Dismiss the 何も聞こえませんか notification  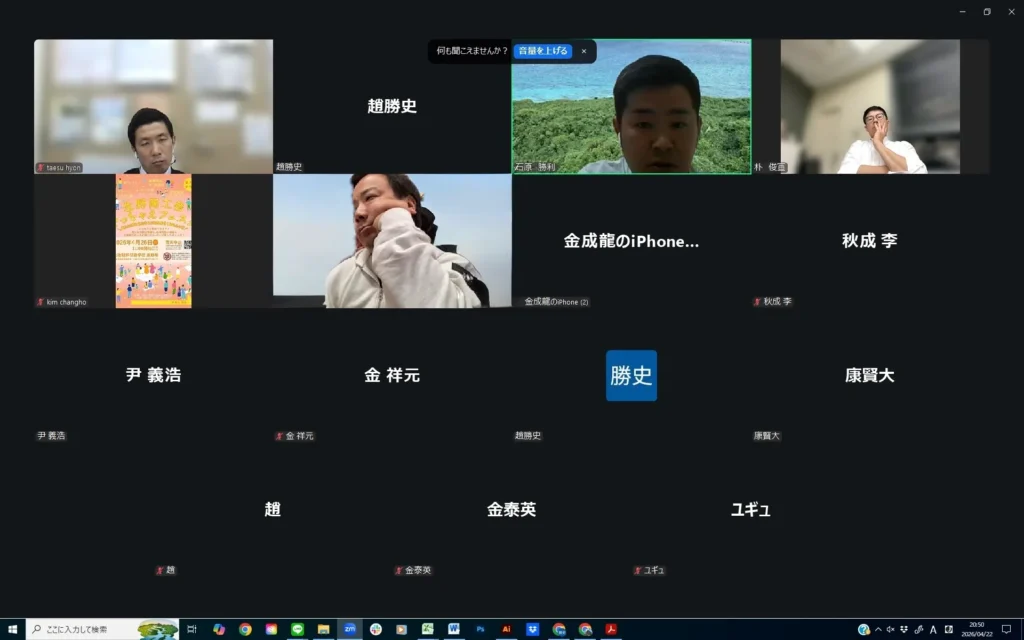584,51
